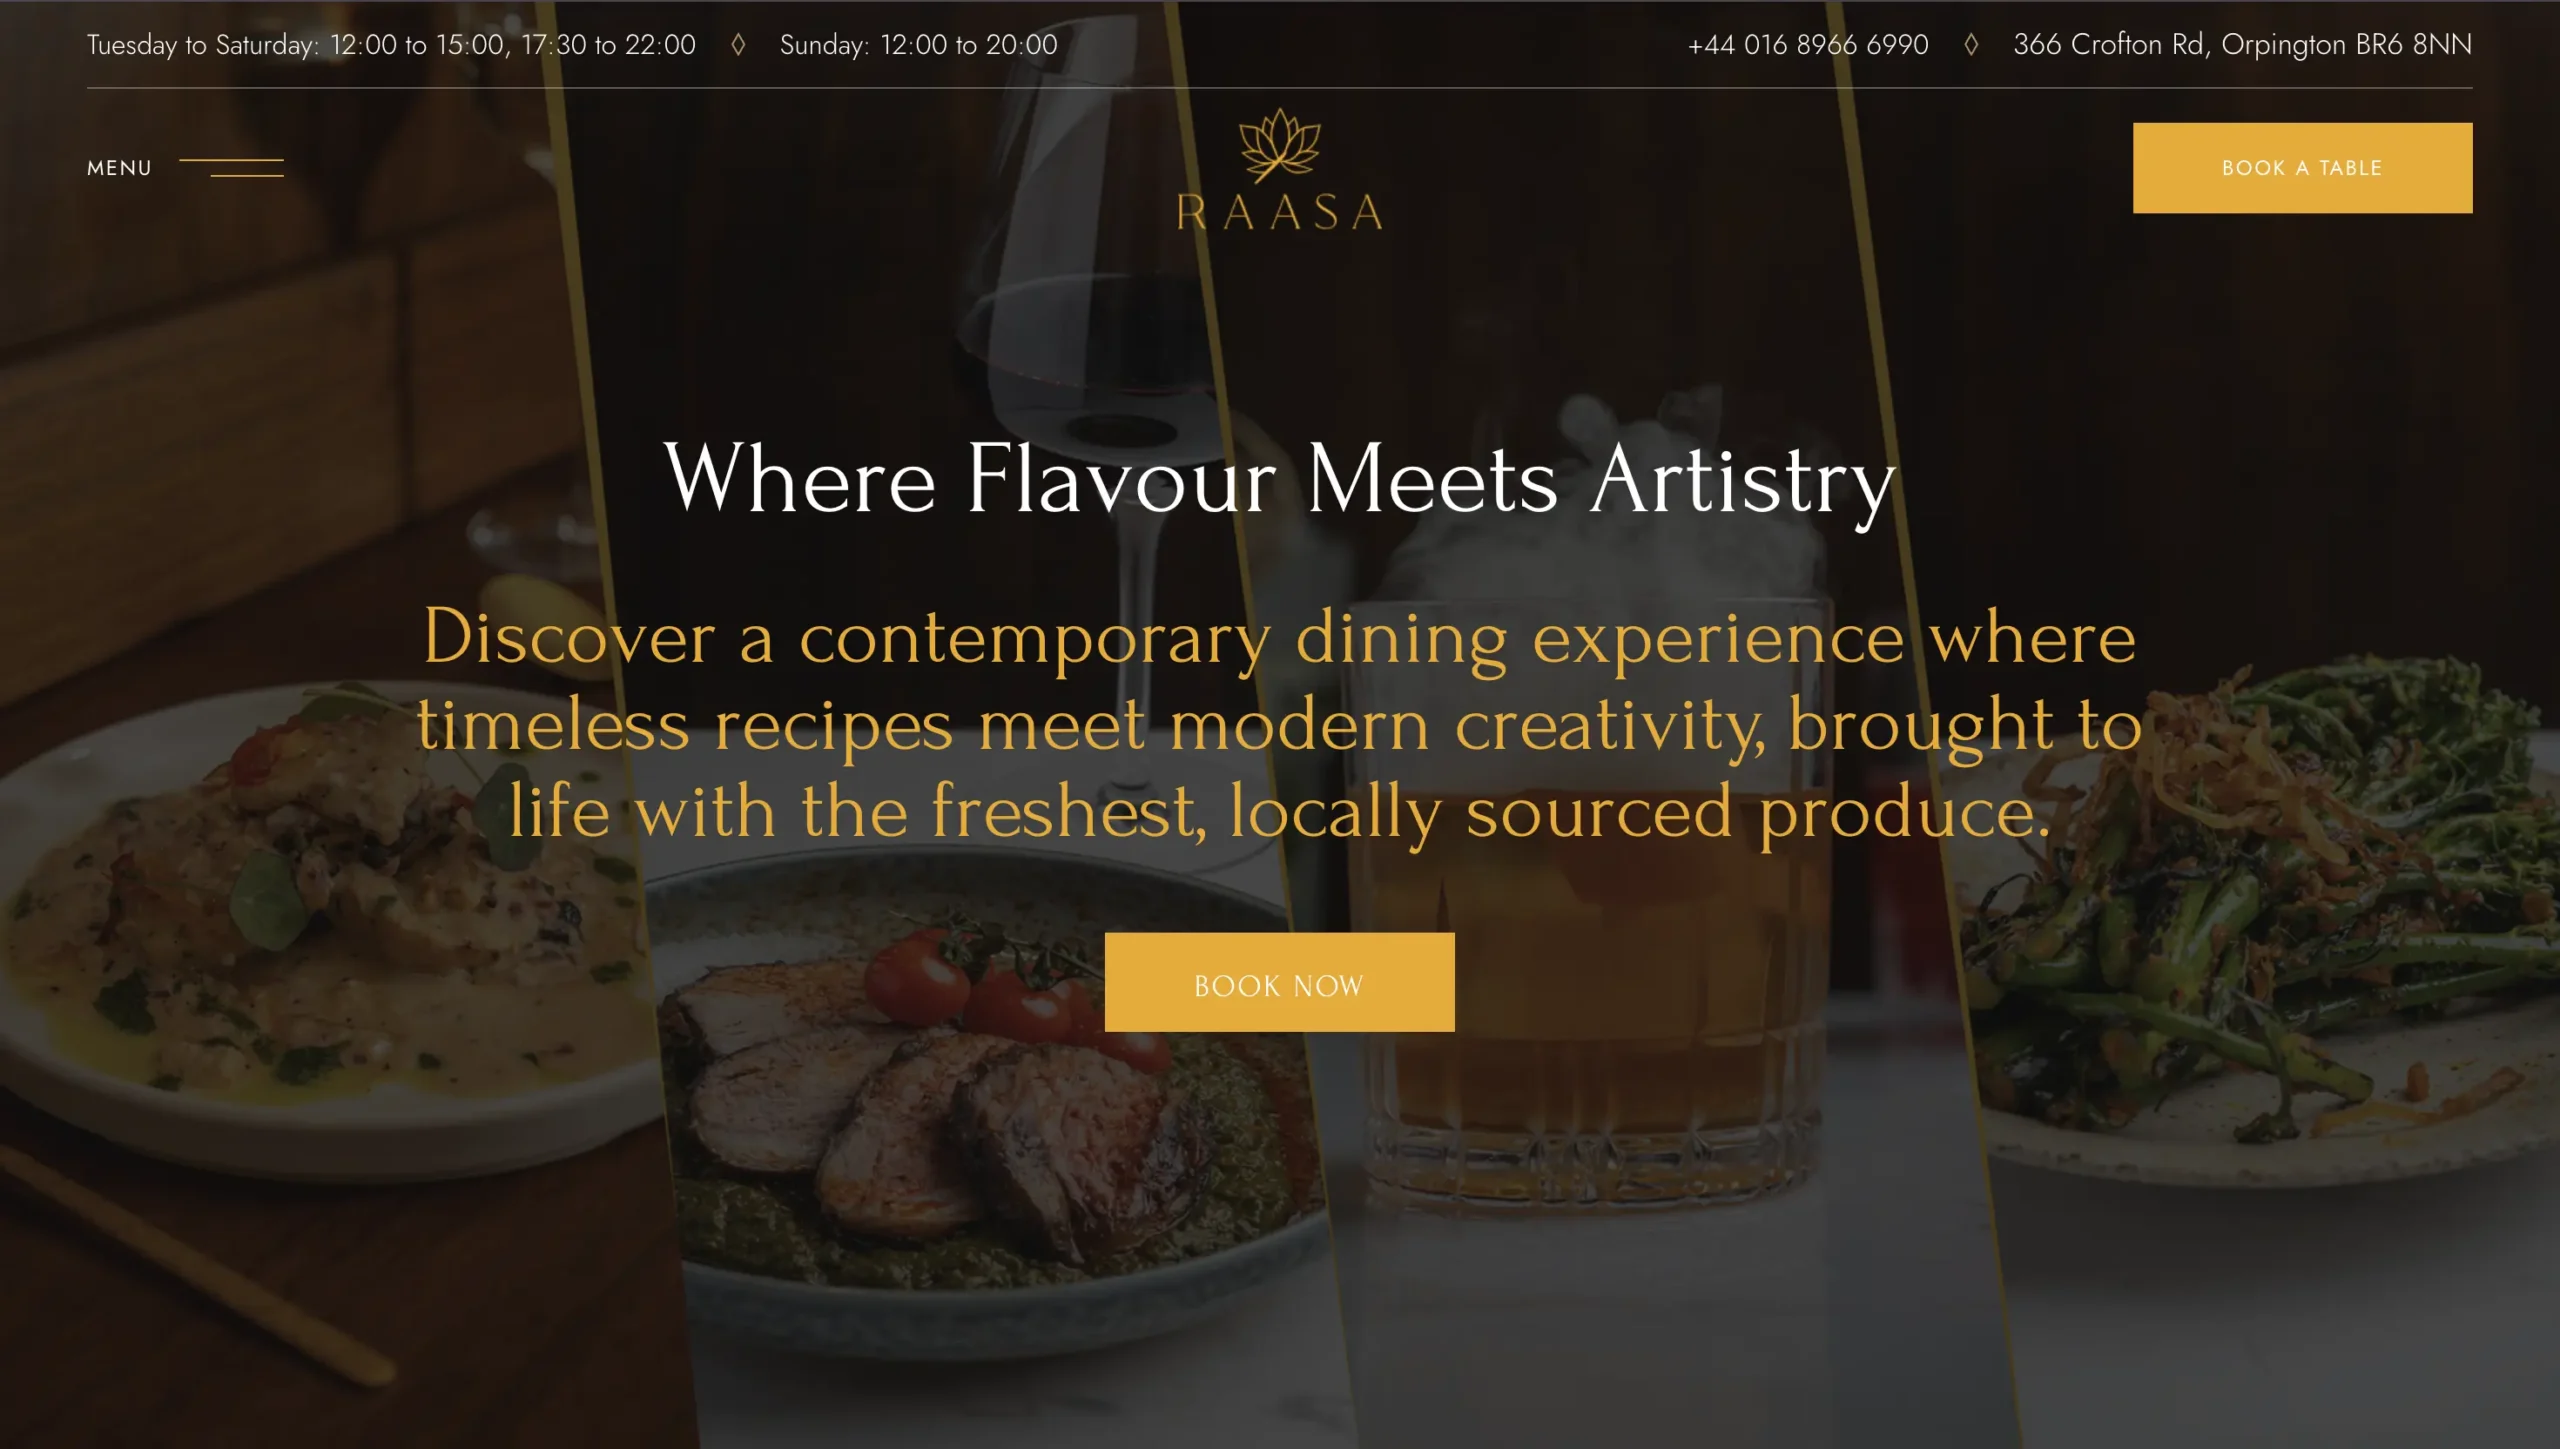The image size is (2560, 1449).
Task: Click the BOOK NOW button
Action: [x=1279, y=982]
